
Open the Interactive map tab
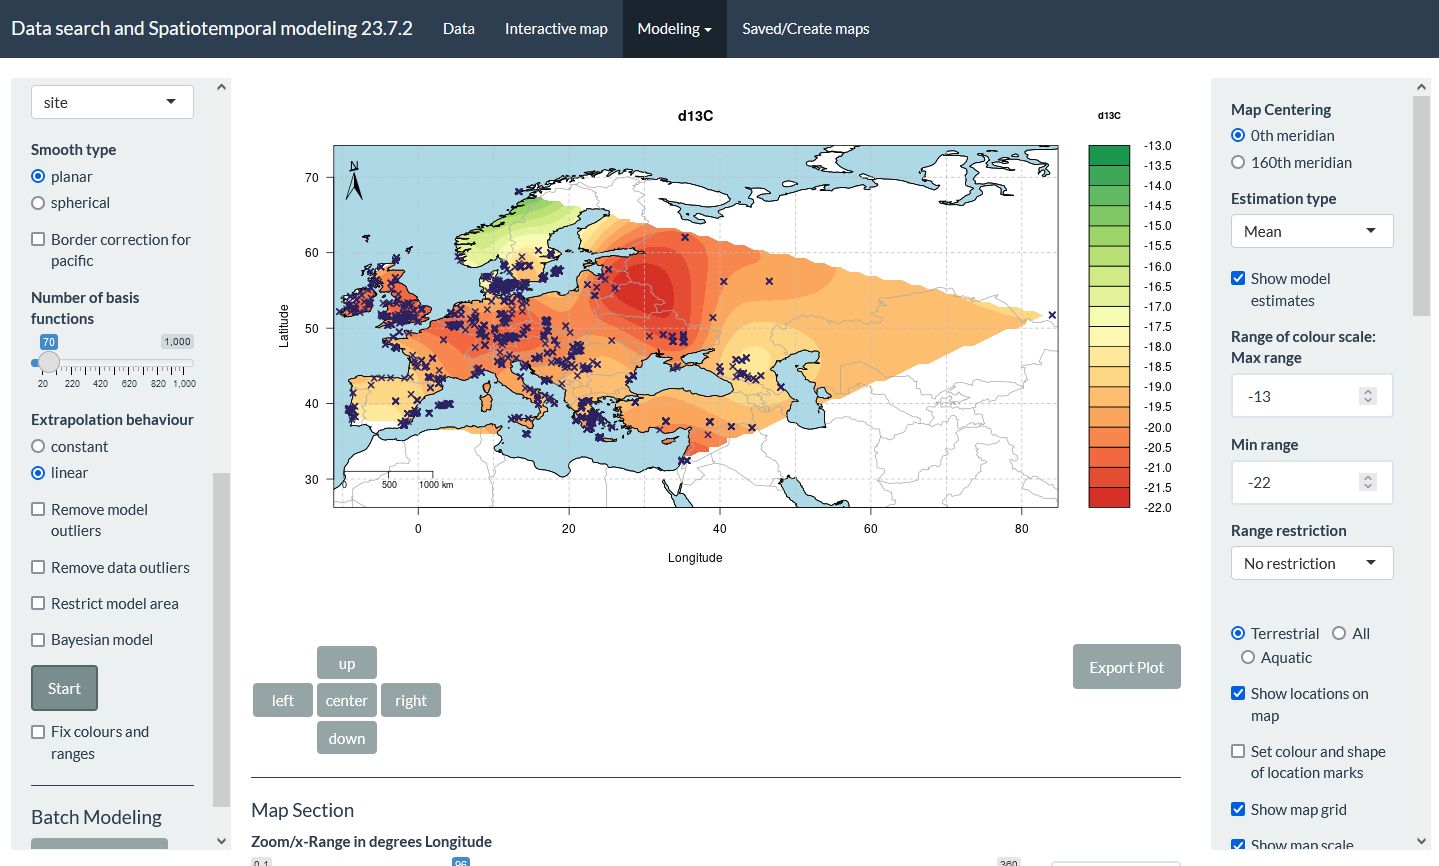(x=556, y=29)
